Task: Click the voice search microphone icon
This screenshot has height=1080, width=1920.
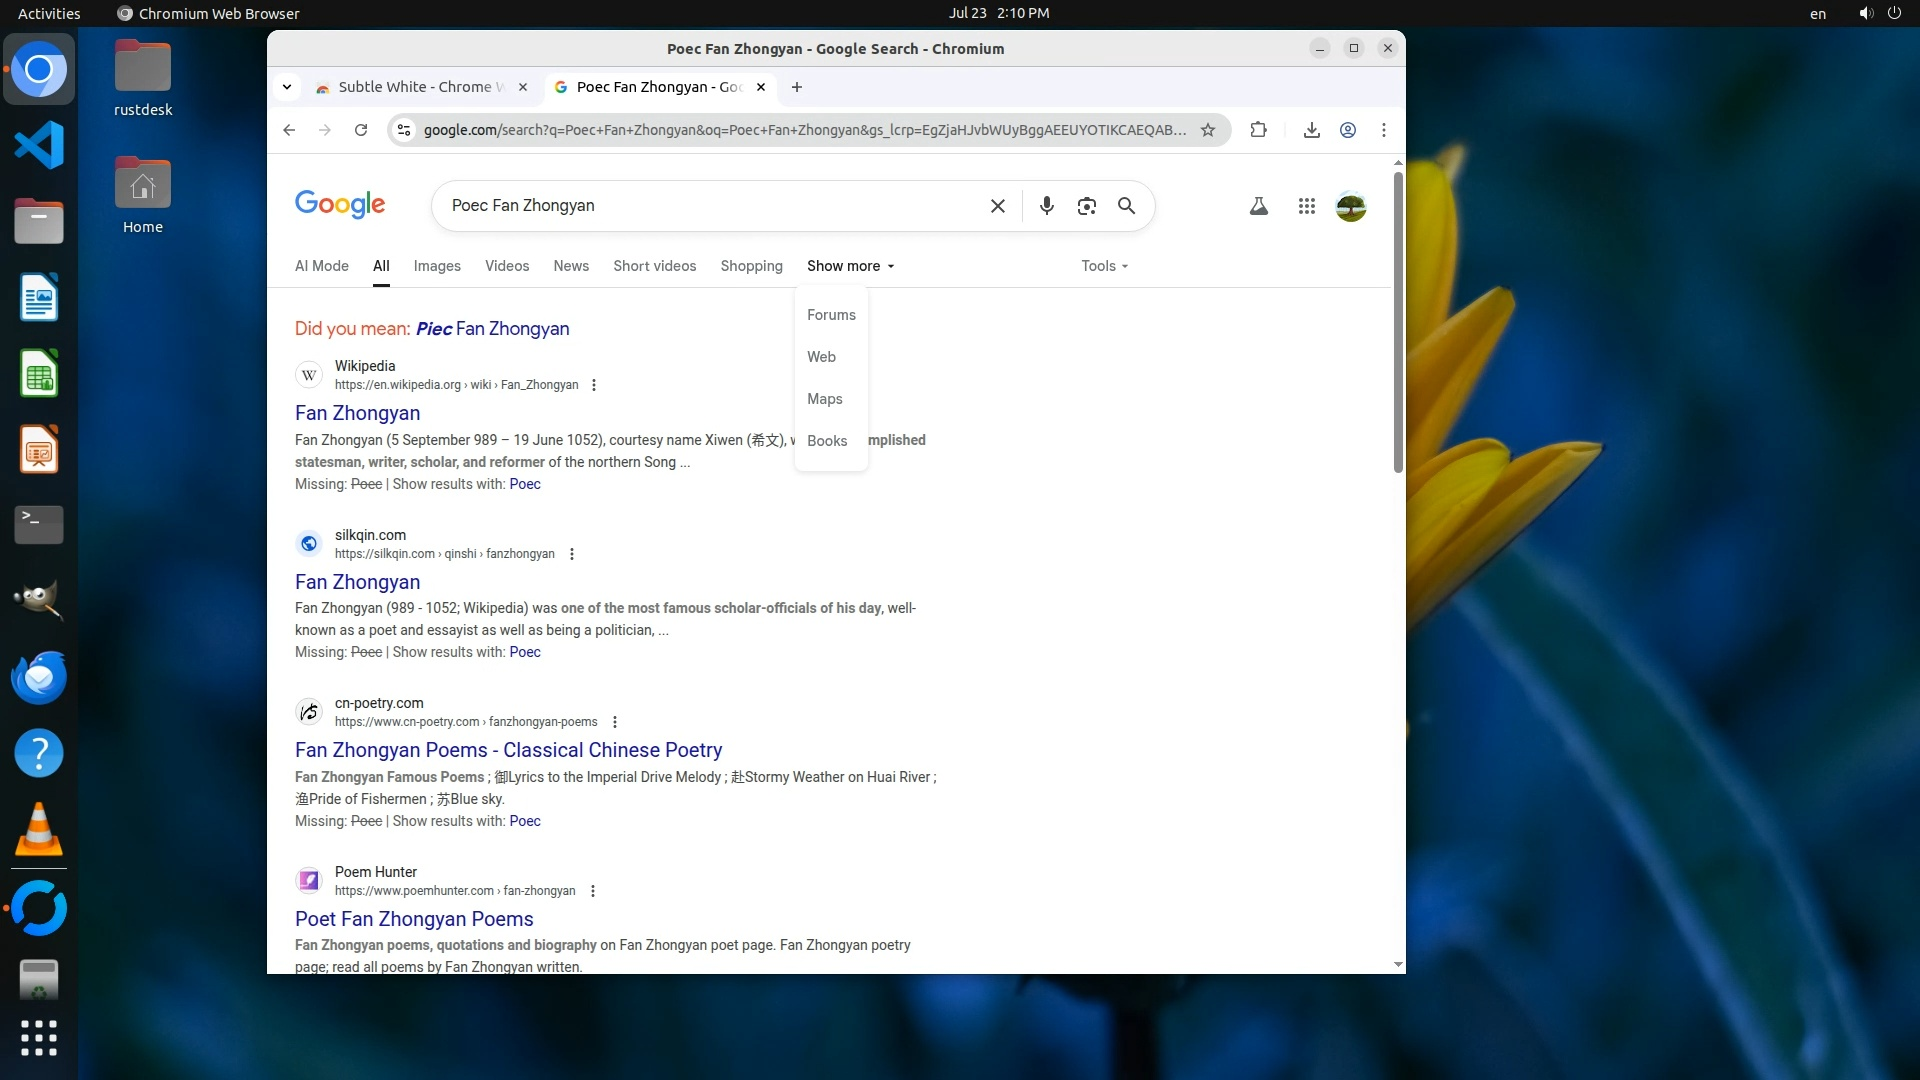Action: click(x=1046, y=206)
